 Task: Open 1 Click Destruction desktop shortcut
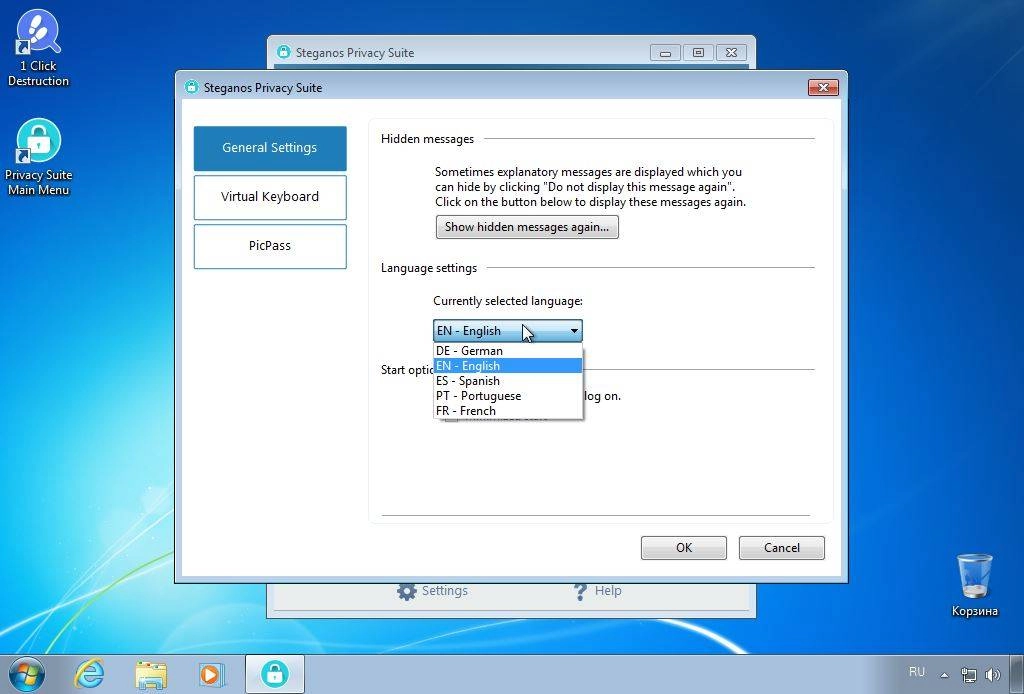pyautogui.click(x=38, y=48)
